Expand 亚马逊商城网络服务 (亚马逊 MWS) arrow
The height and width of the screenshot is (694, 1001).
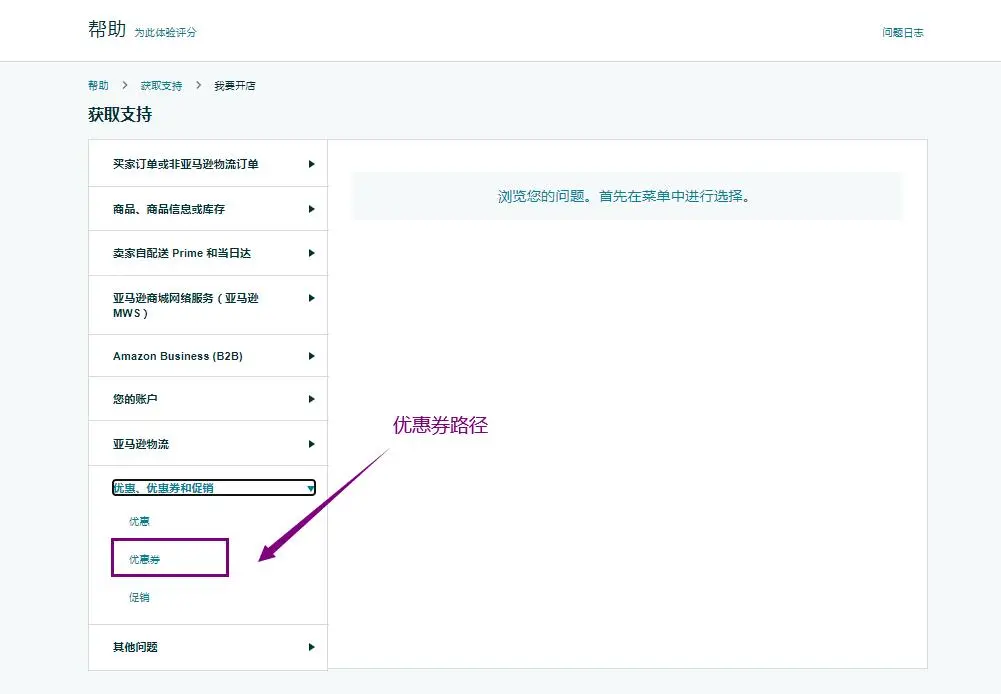coord(312,298)
